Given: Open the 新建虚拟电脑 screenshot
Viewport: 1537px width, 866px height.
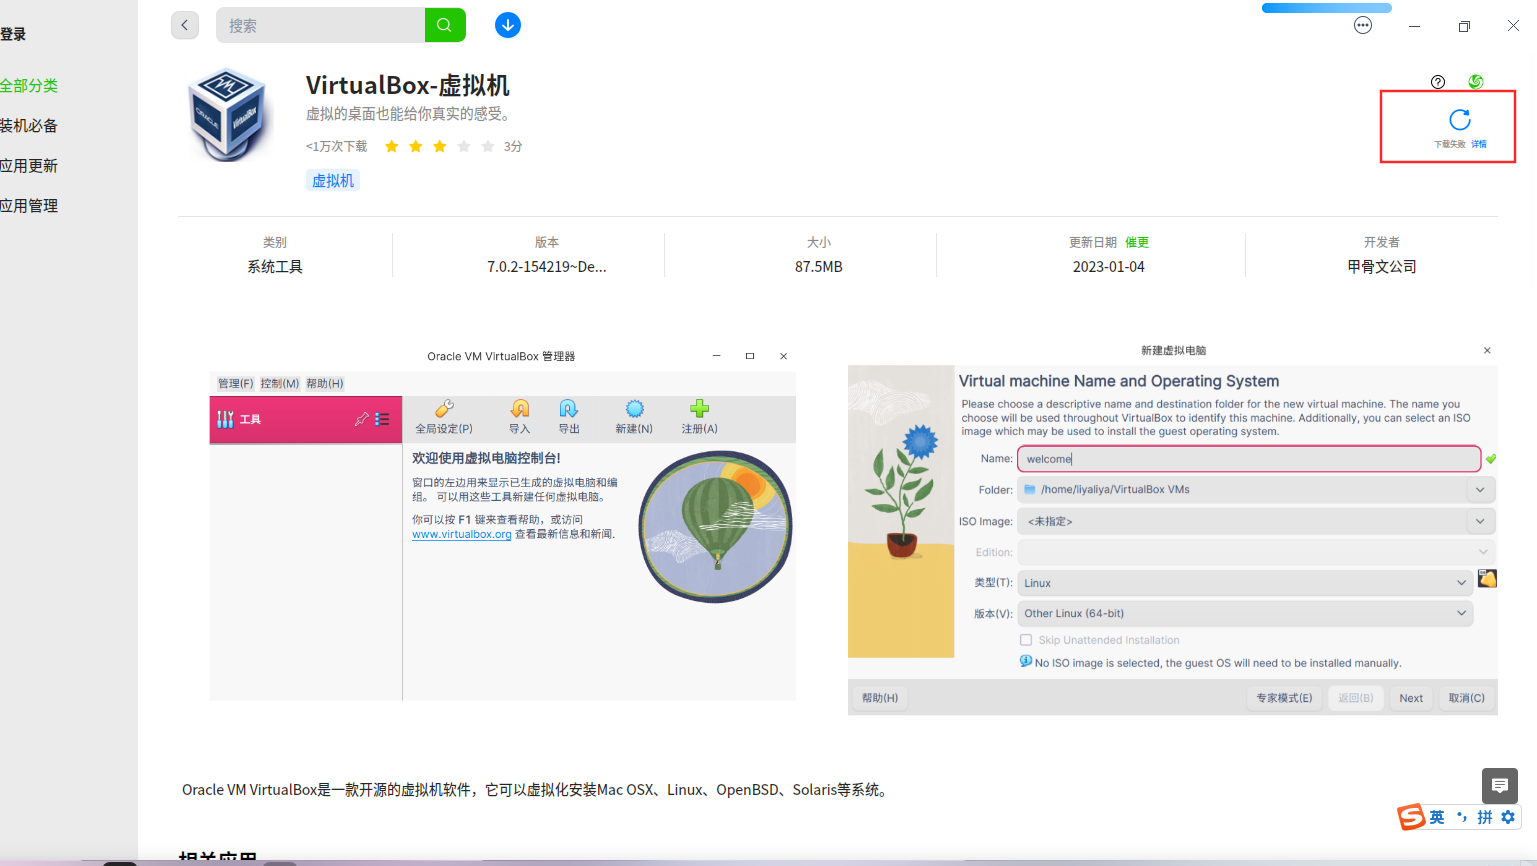Looking at the screenshot, I should [1173, 528].
